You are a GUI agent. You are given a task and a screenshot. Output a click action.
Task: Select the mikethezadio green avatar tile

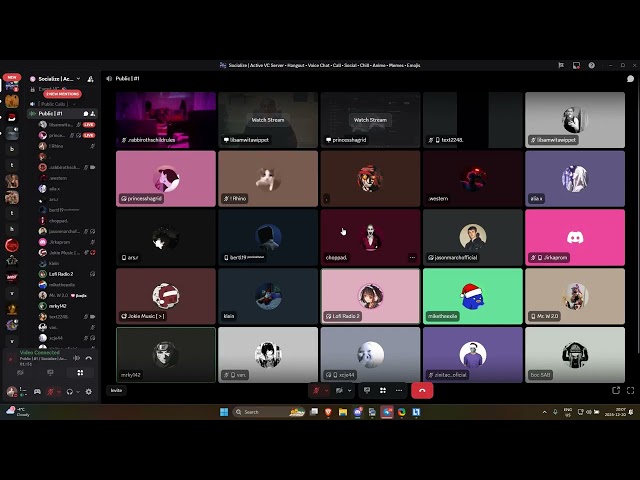(x=472, y=296)
